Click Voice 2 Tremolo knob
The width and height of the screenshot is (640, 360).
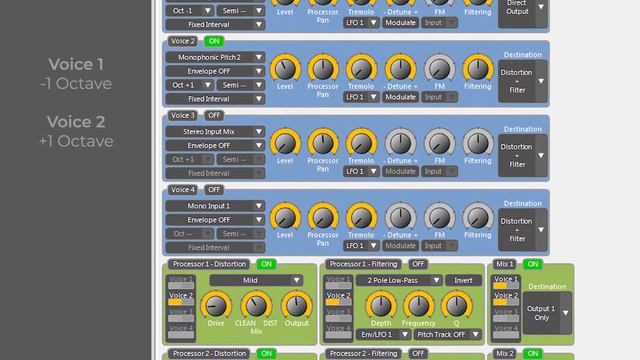361,69
